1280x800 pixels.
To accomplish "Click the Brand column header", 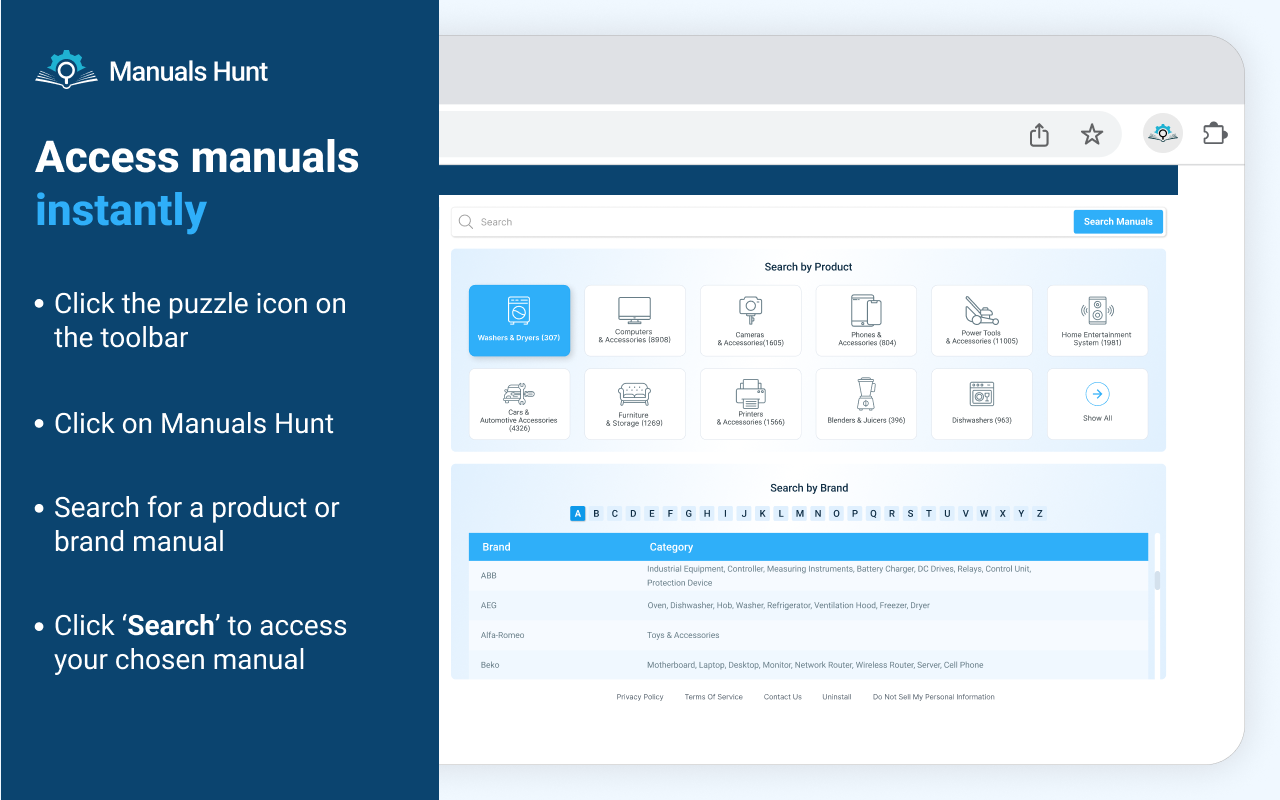I will click(496, 547).
